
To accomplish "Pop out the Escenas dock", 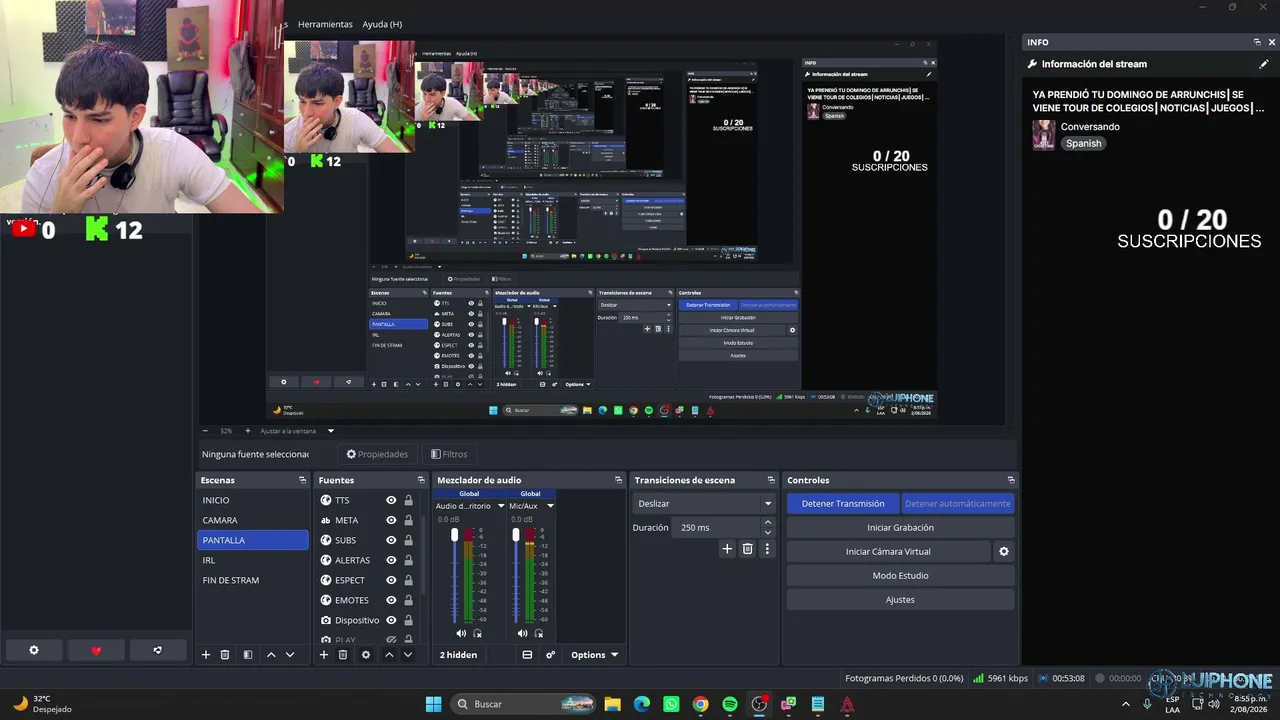I will (303, 480).
